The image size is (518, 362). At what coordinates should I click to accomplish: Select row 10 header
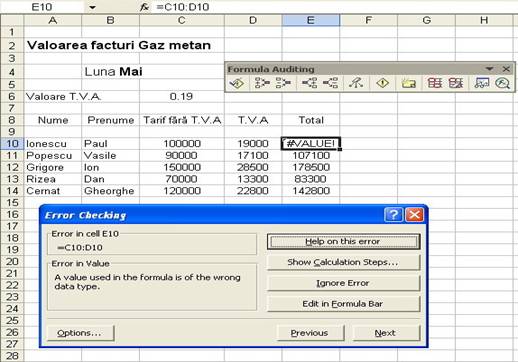pos(12,144)
